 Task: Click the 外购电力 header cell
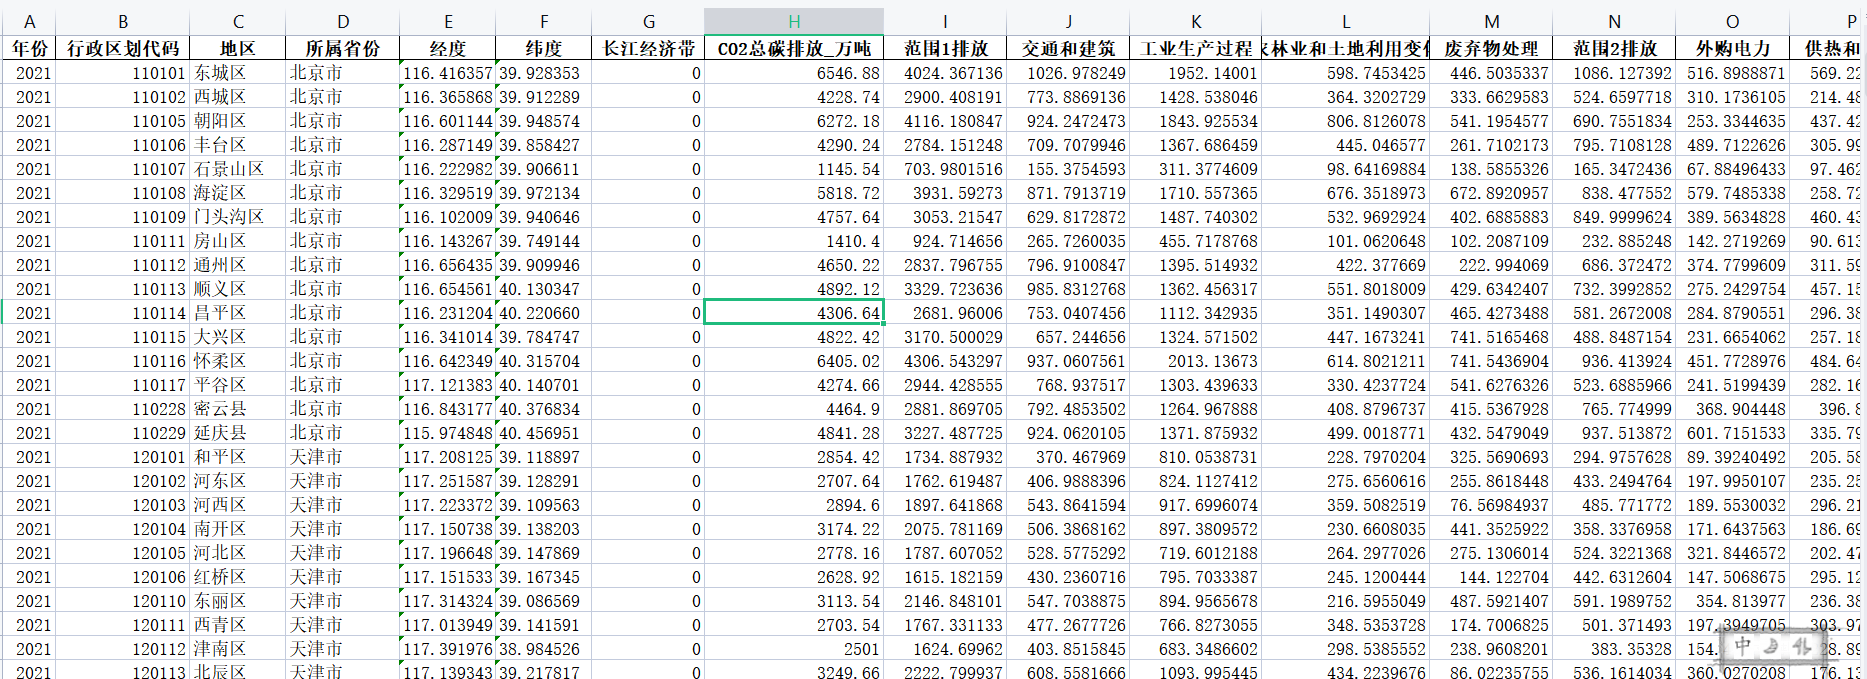click(1733, 48)
